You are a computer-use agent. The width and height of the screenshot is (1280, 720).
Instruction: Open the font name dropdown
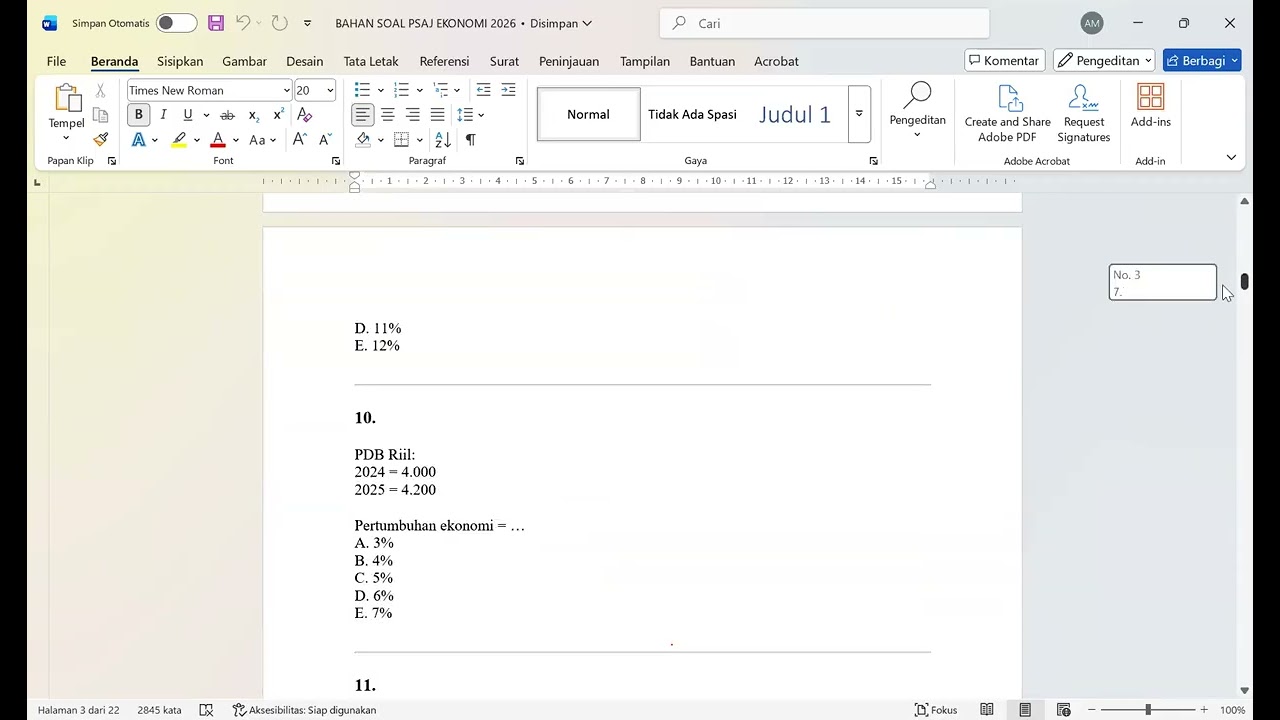tap(286, 90)
